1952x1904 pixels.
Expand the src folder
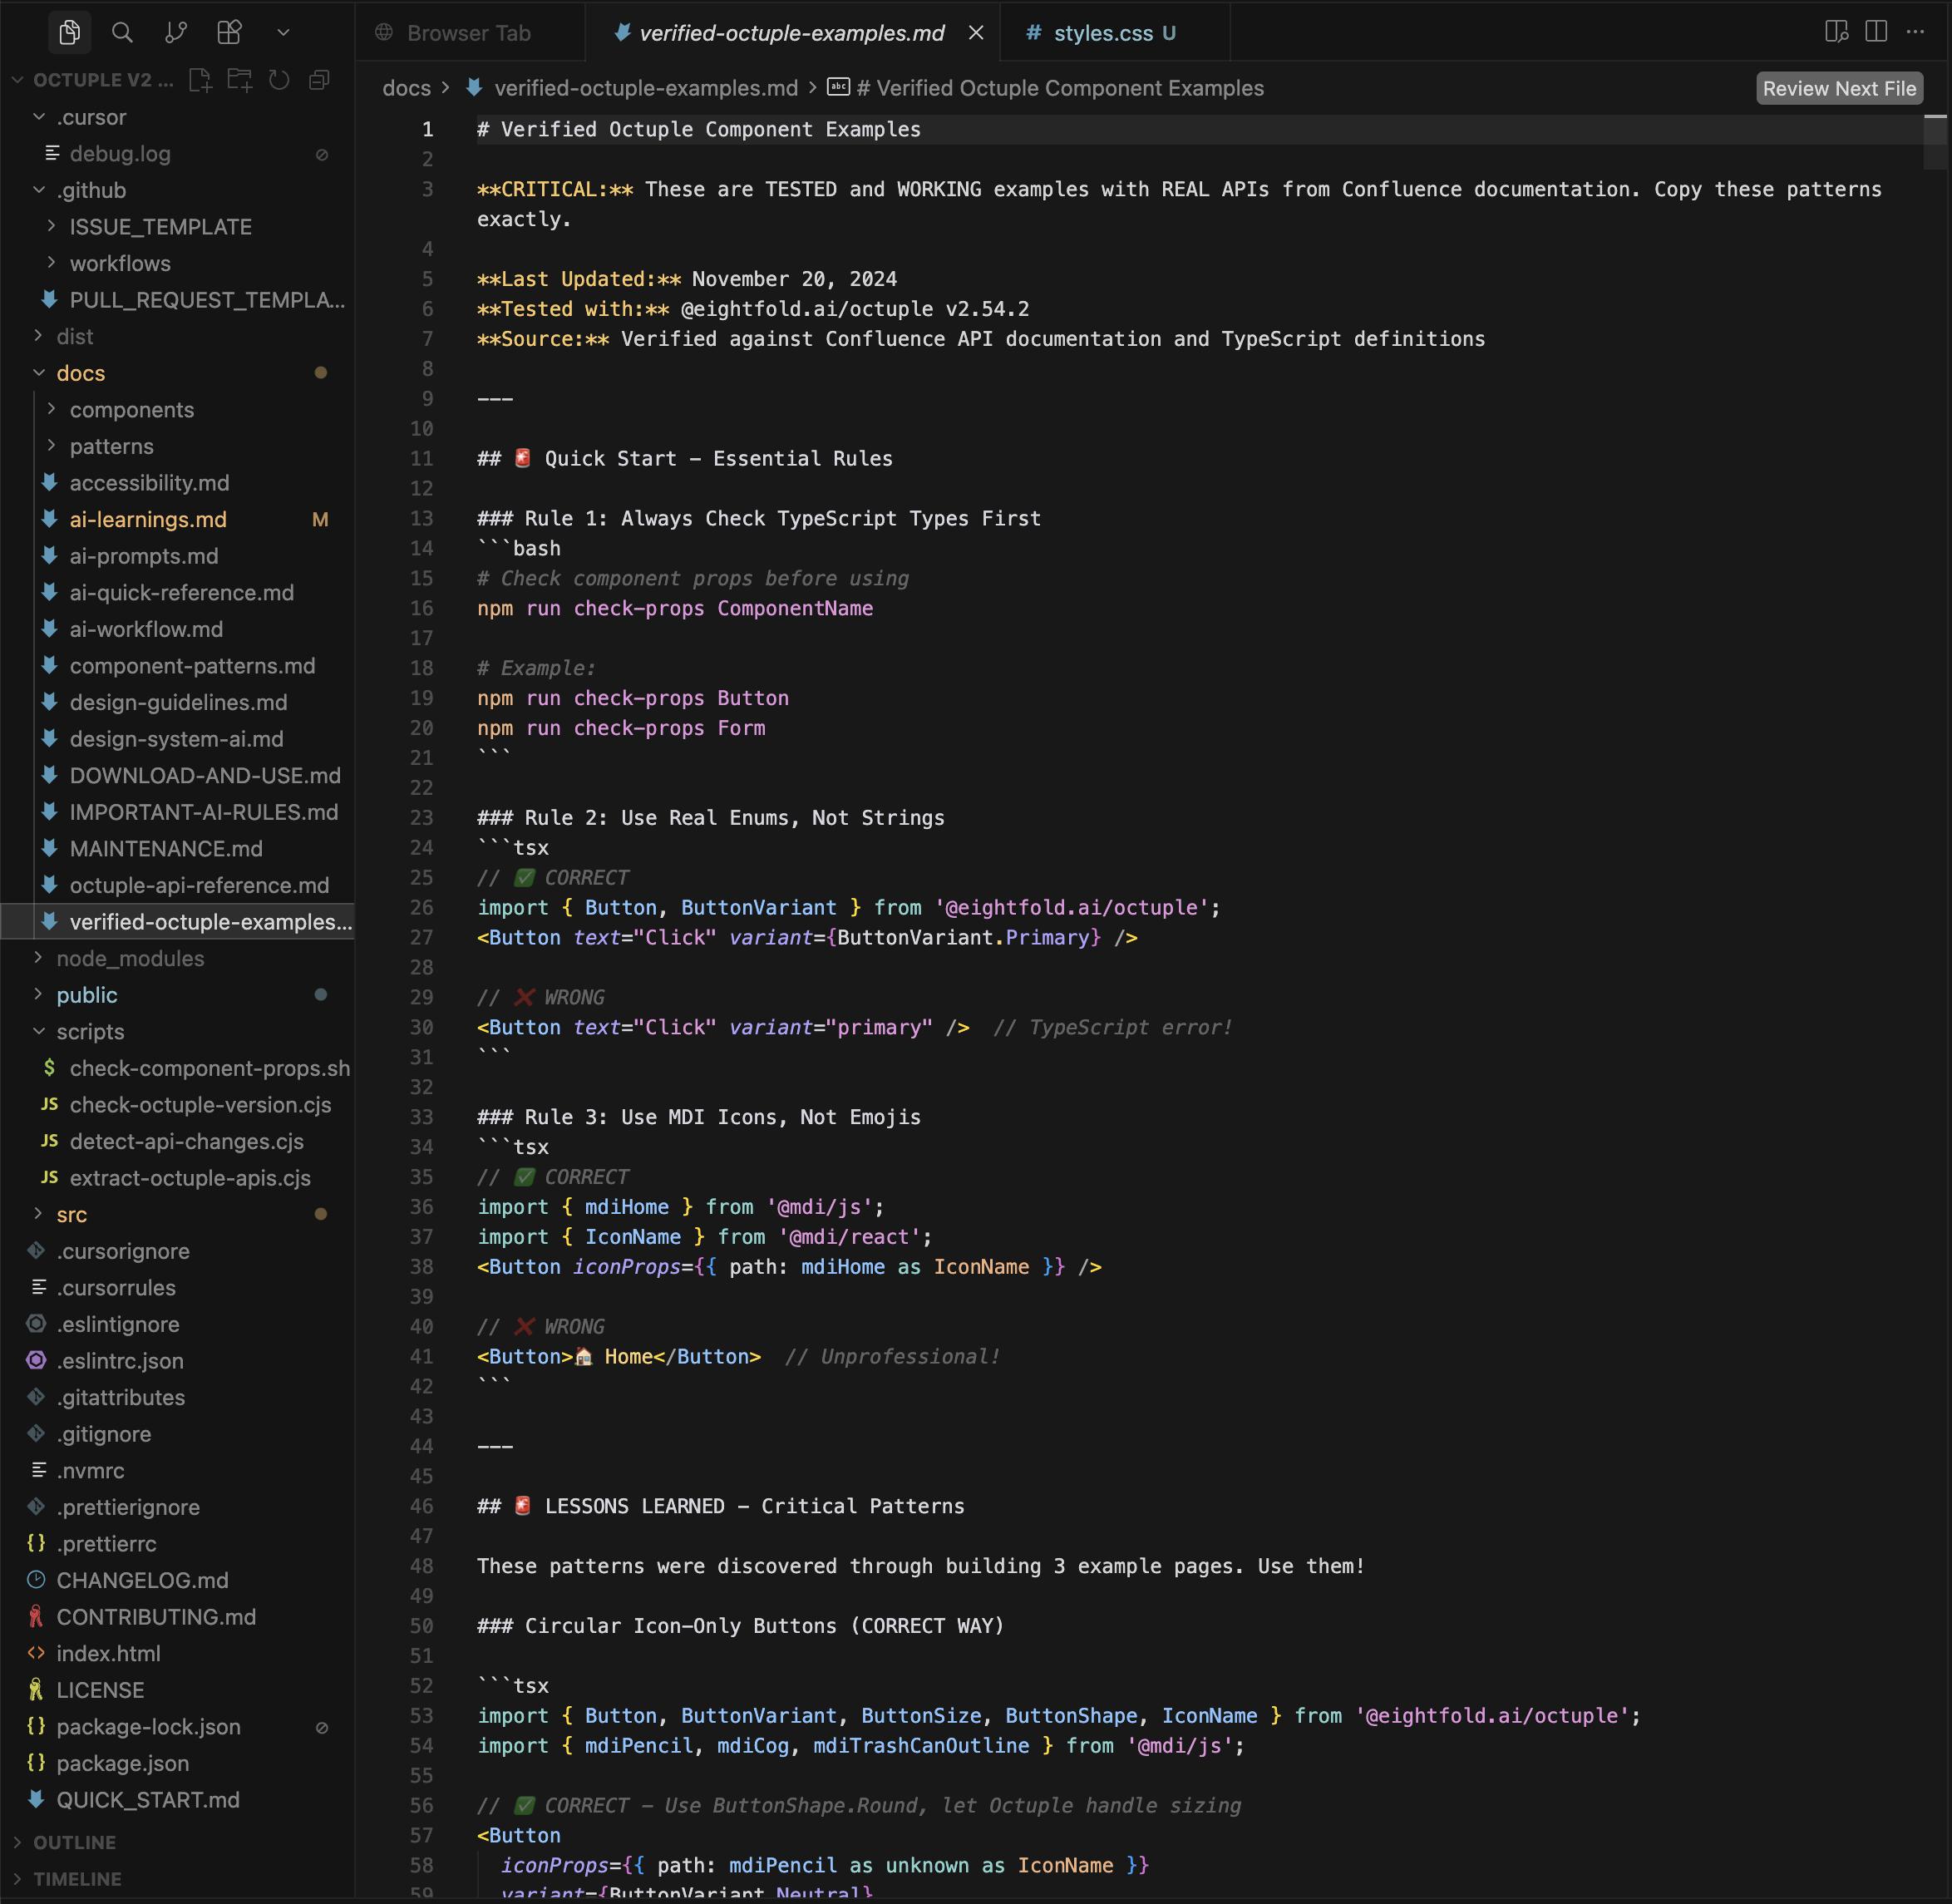point(71,1214)
